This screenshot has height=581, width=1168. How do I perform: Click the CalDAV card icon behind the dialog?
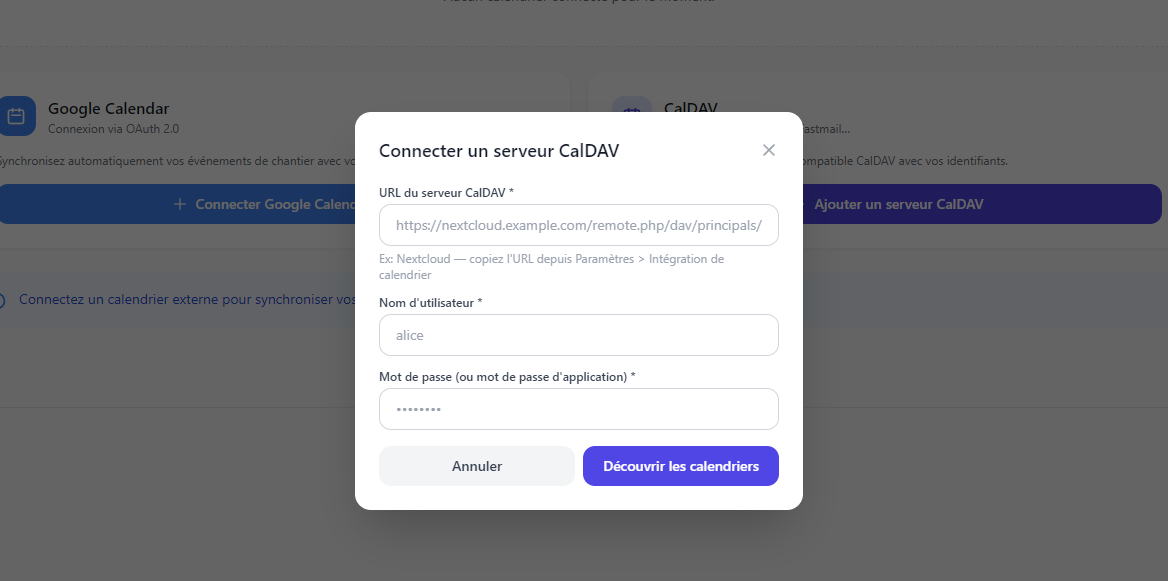(x=631, y=108)
